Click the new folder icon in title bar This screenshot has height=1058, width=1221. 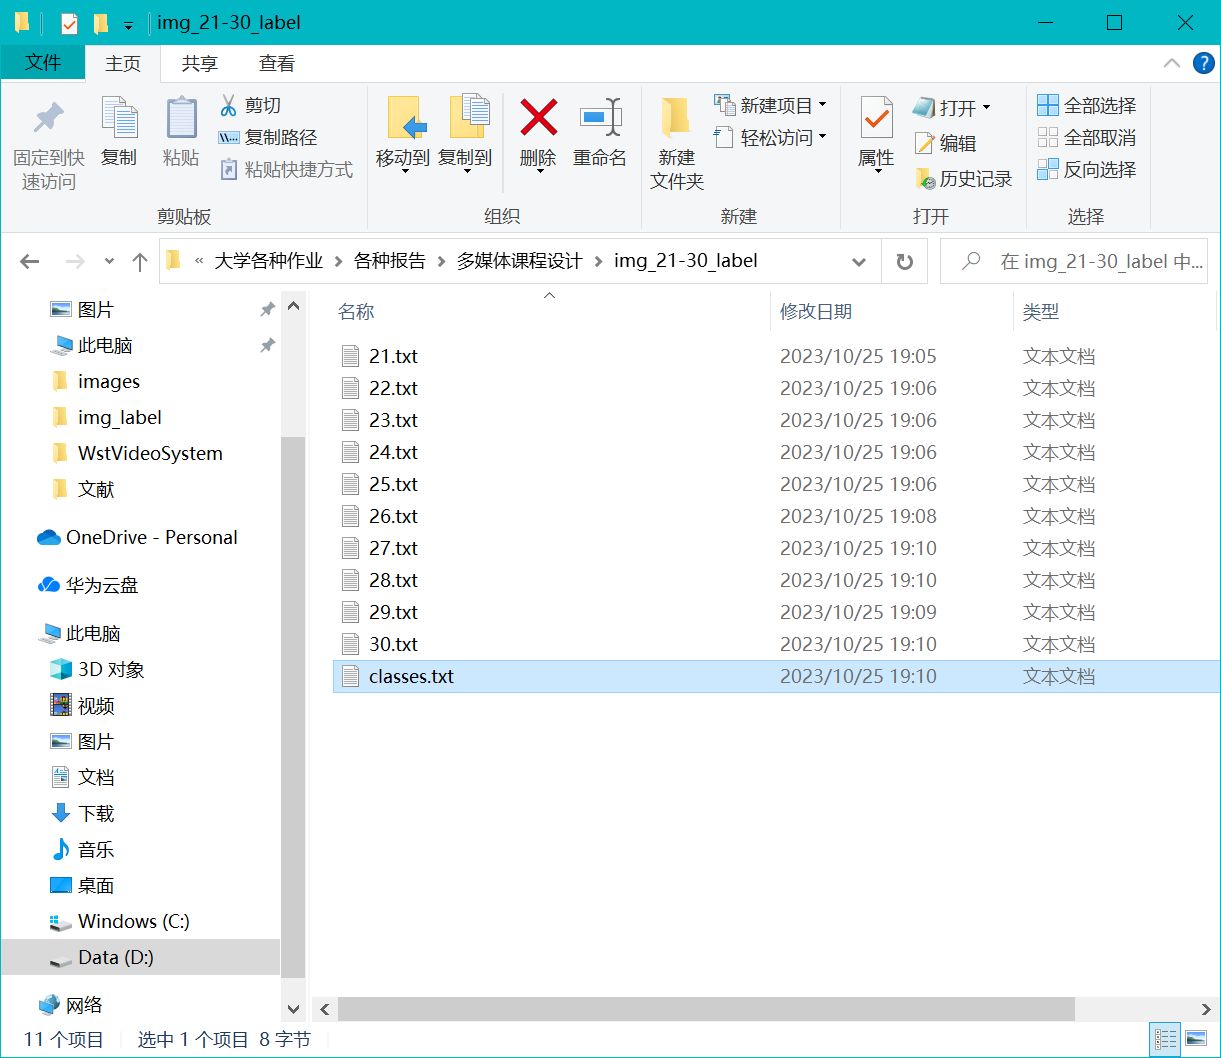100,23
